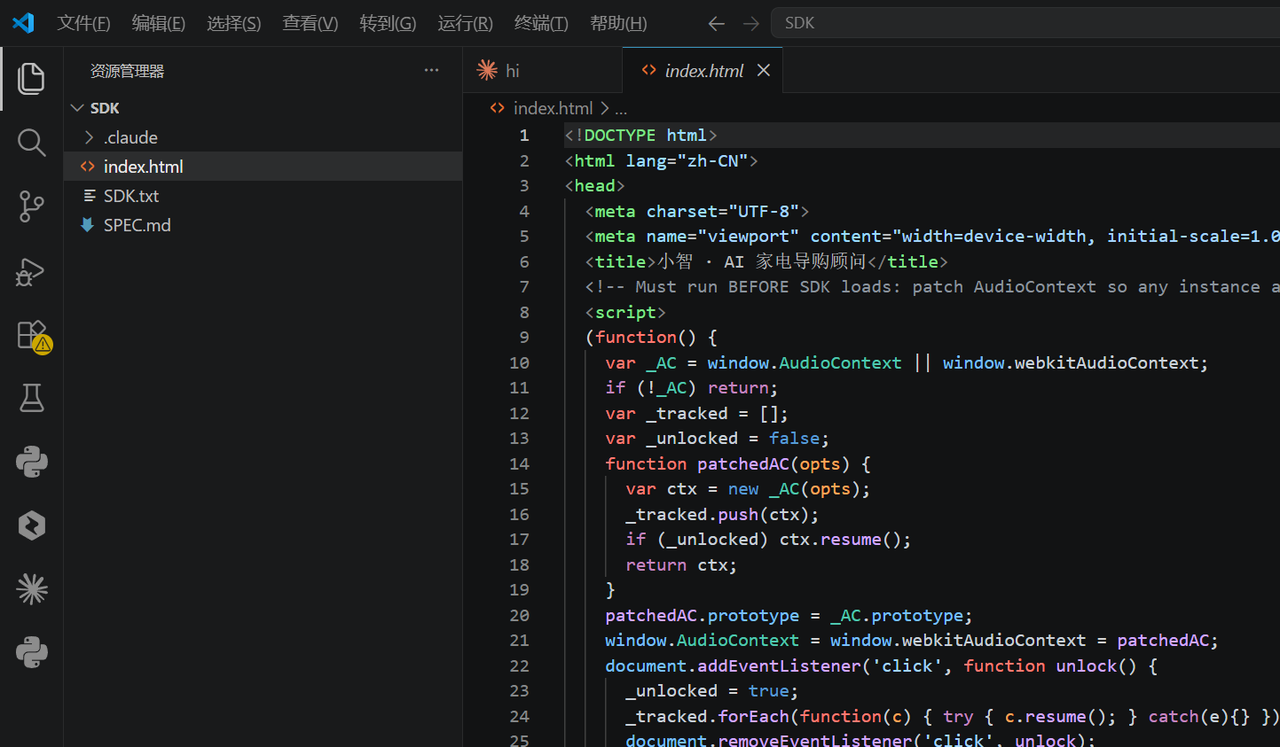Click the hi tab starburst icon
The height and width of the screenshot is (747, 1280).
(x=487, y=70)
